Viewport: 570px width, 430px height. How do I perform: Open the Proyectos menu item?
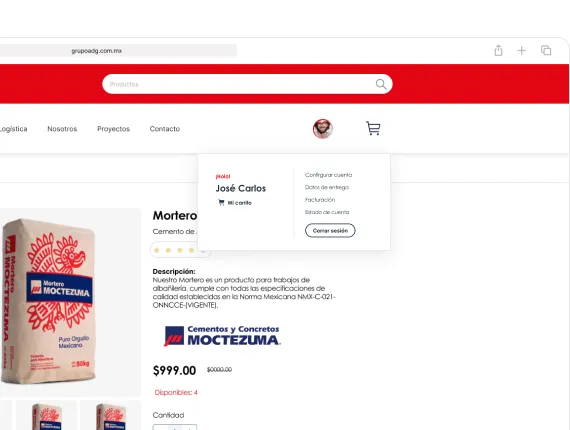click(113, 129)
